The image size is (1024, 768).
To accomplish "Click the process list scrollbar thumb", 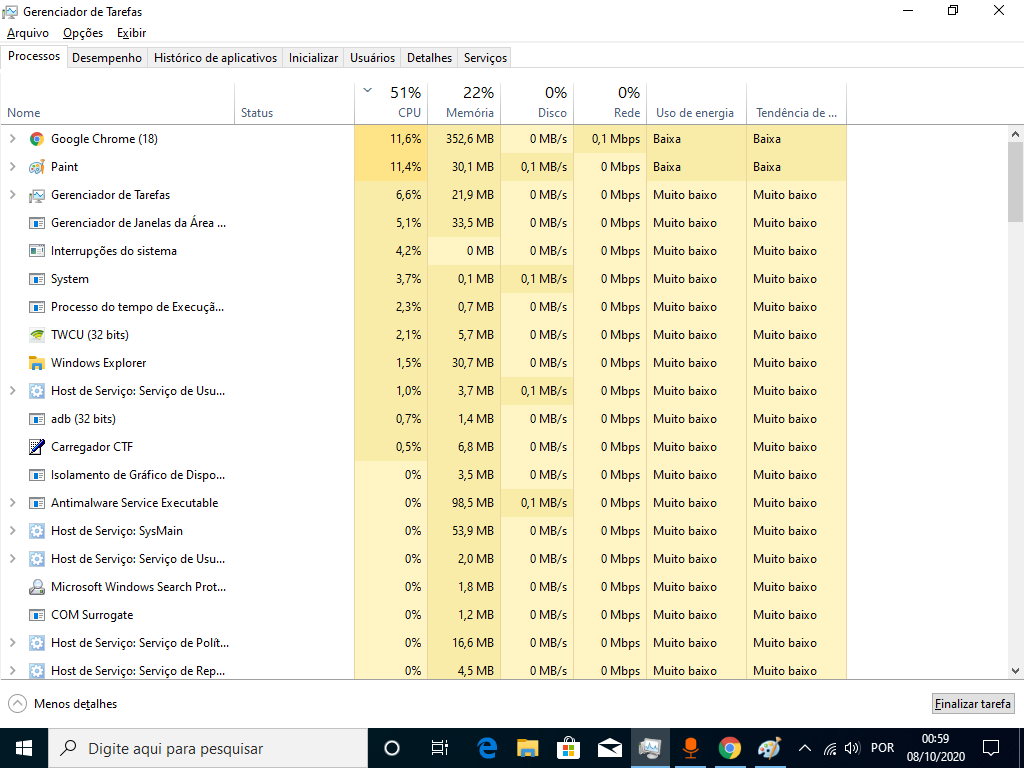I will coord(1015,182).
